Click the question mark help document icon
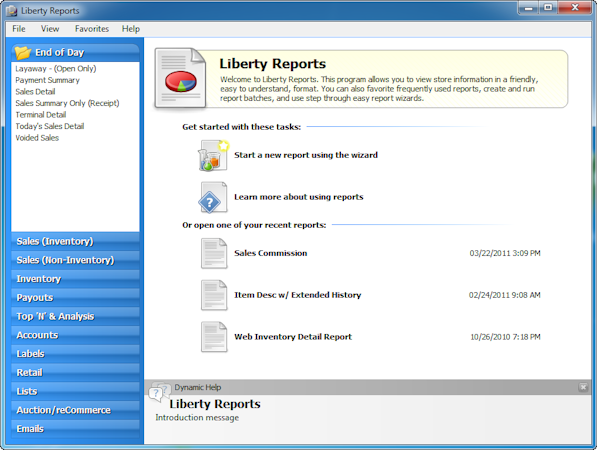The image size is (597, 450). [213, 197]
